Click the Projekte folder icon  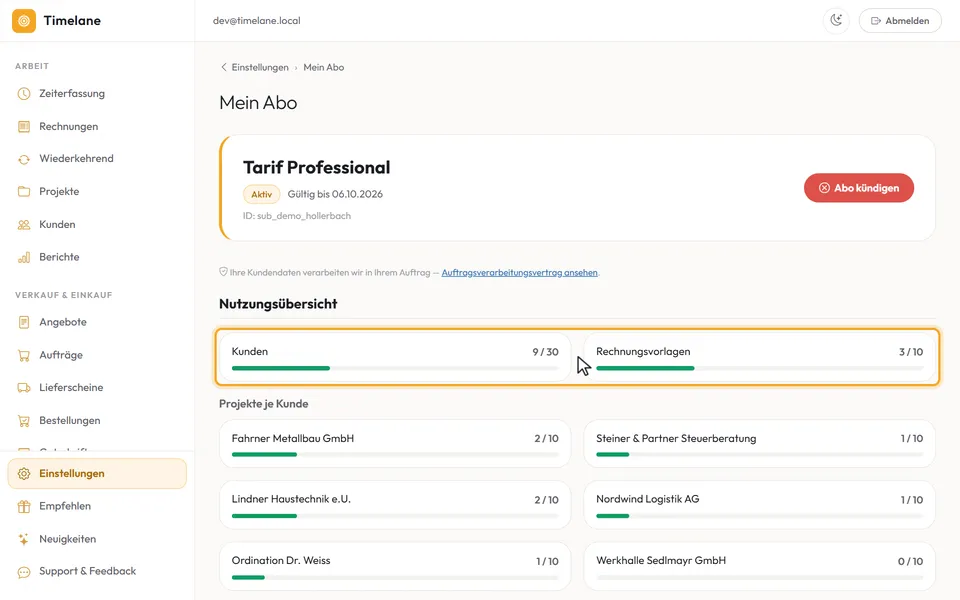click(x=24, y=192)
